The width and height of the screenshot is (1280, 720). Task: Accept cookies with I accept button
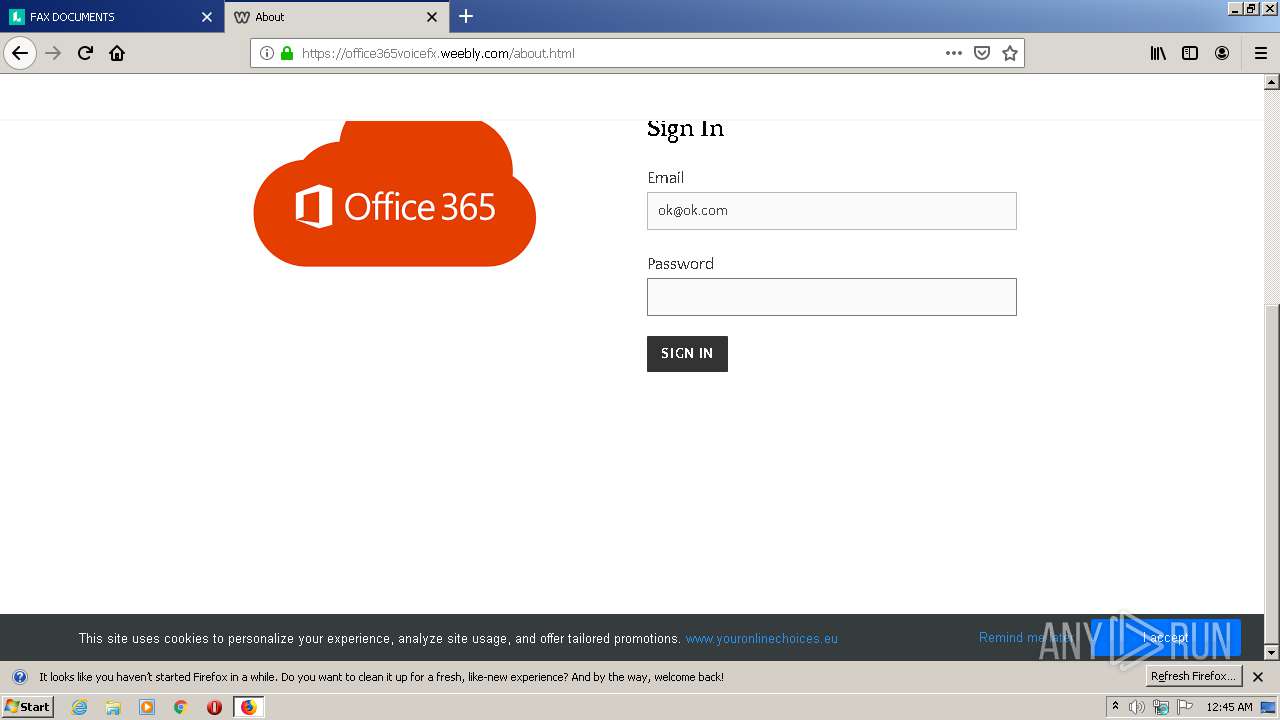[x=1166, y=638]
